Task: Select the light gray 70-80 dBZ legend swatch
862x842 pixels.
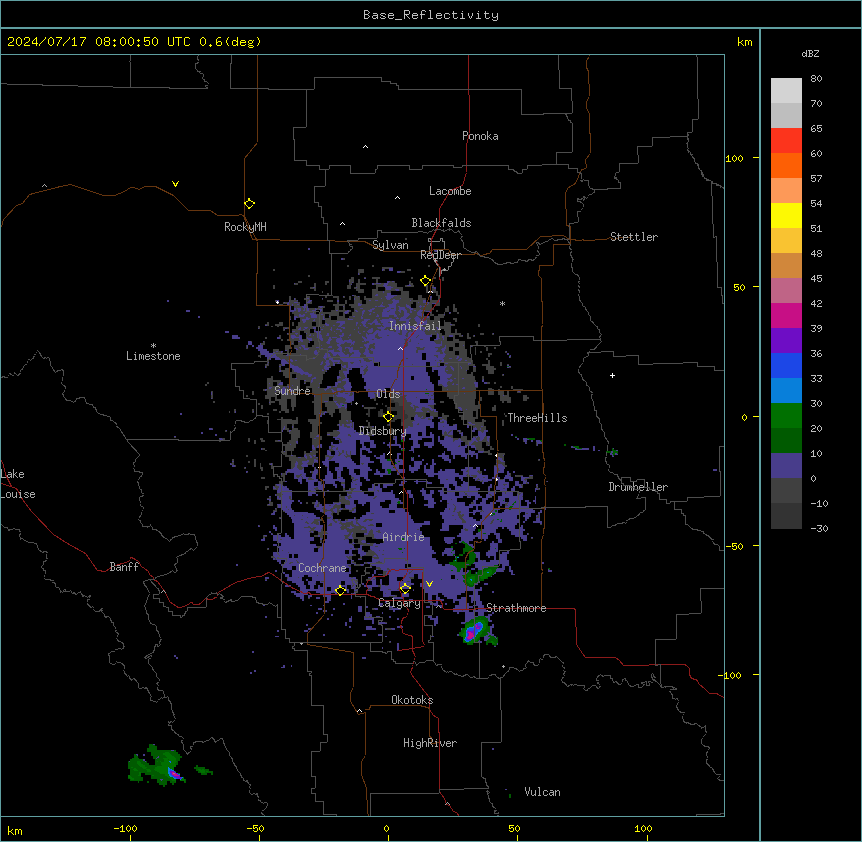Action: point(786,91)
